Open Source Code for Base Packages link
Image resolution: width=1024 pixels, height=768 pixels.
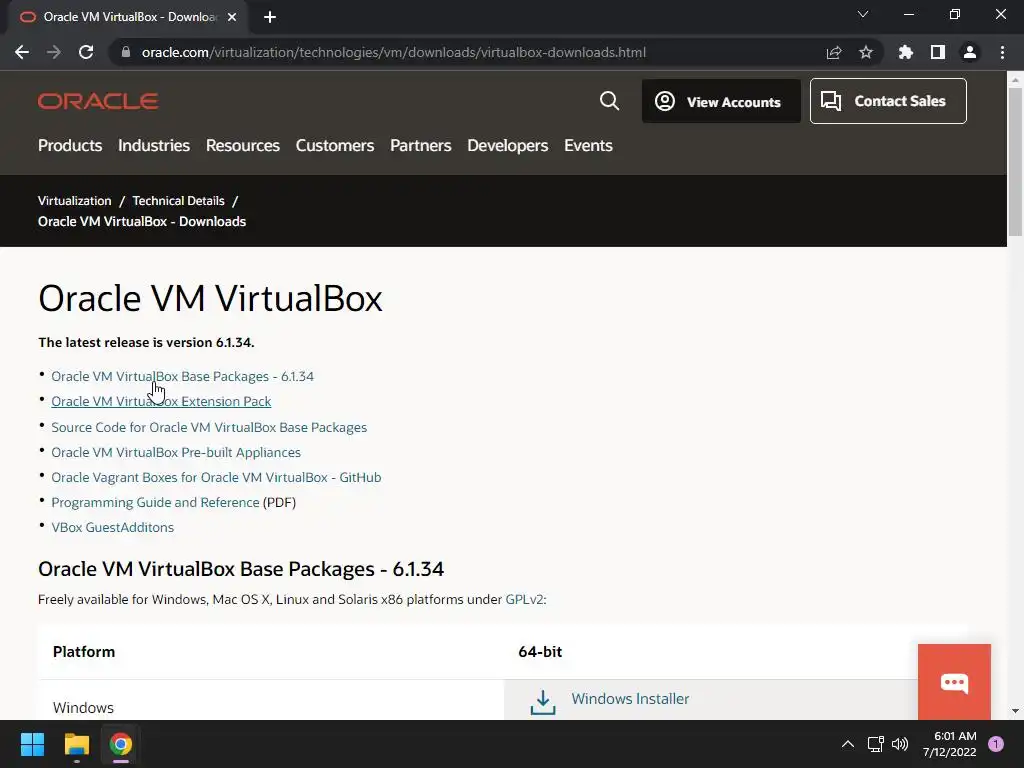point(209,427)
